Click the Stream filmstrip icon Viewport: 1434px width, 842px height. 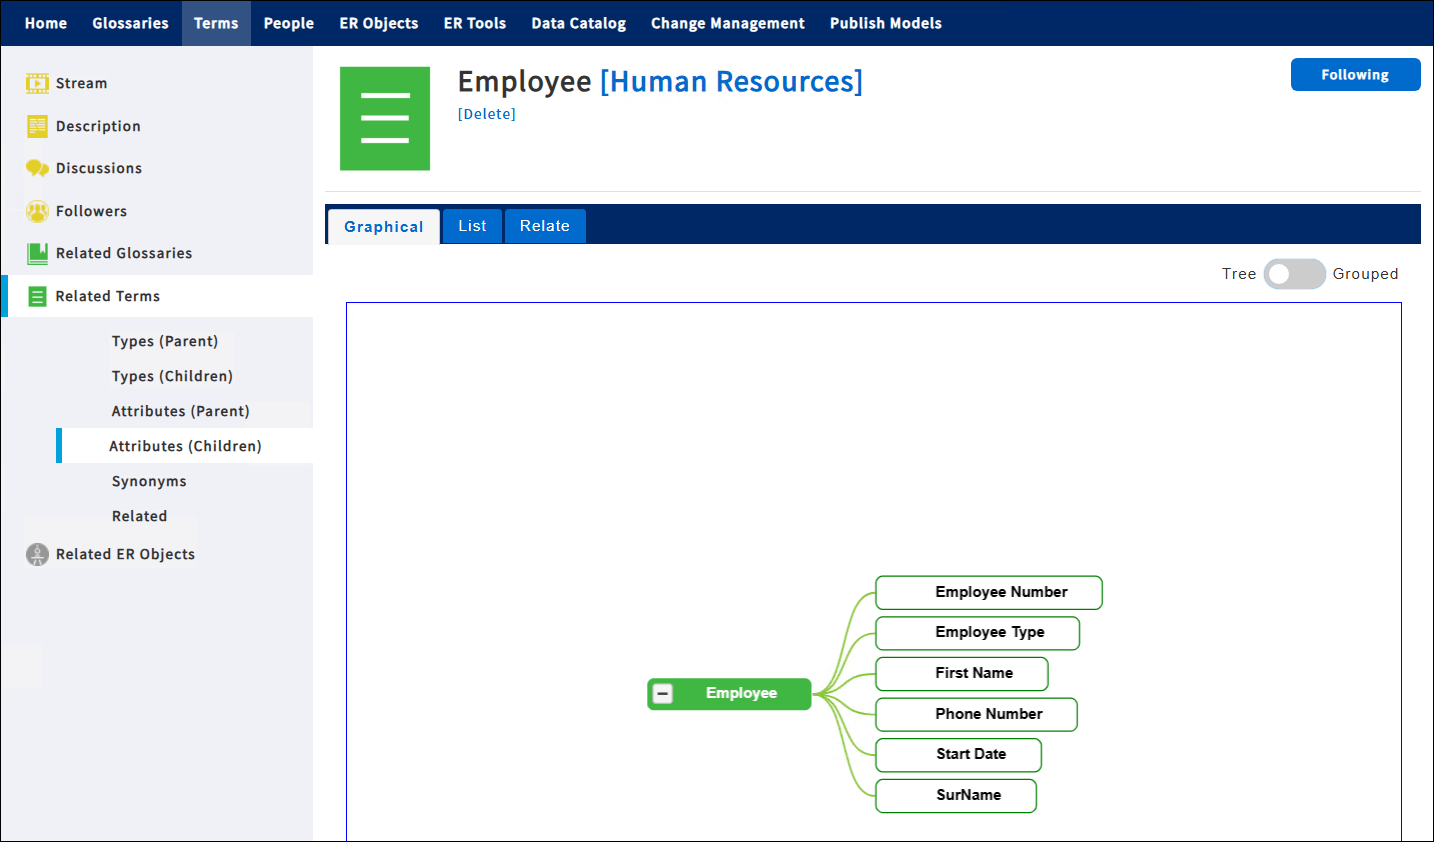click(37, 83)
